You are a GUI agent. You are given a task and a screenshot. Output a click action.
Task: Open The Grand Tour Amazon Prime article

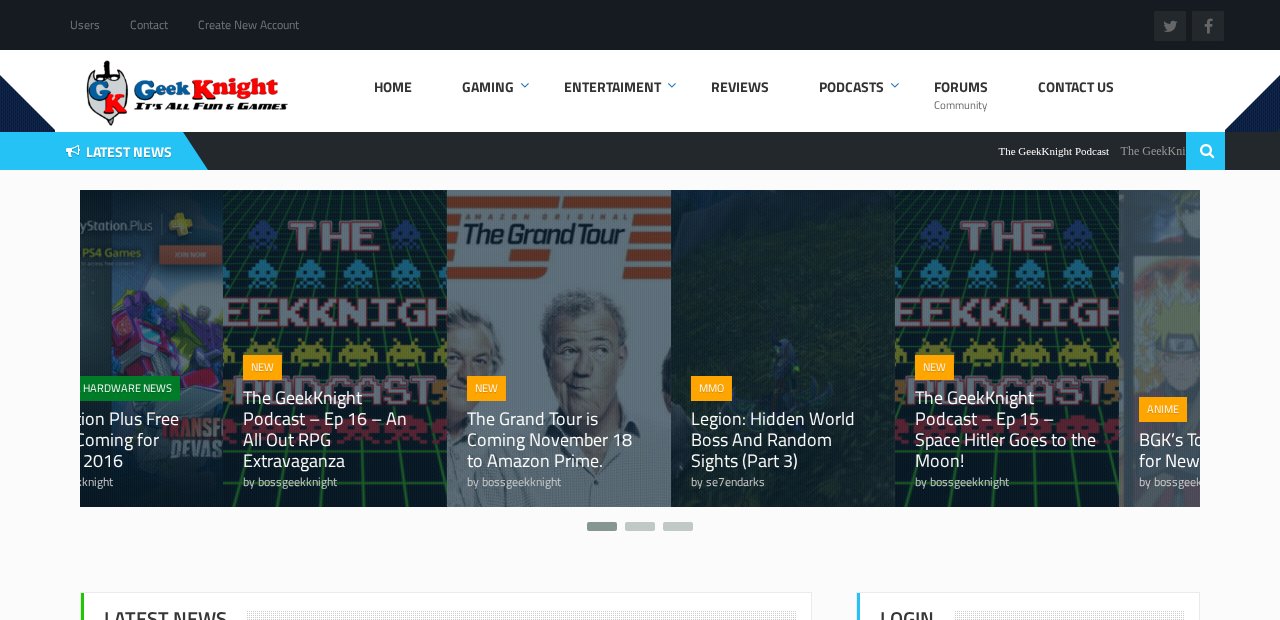click(x=550, y=440)
